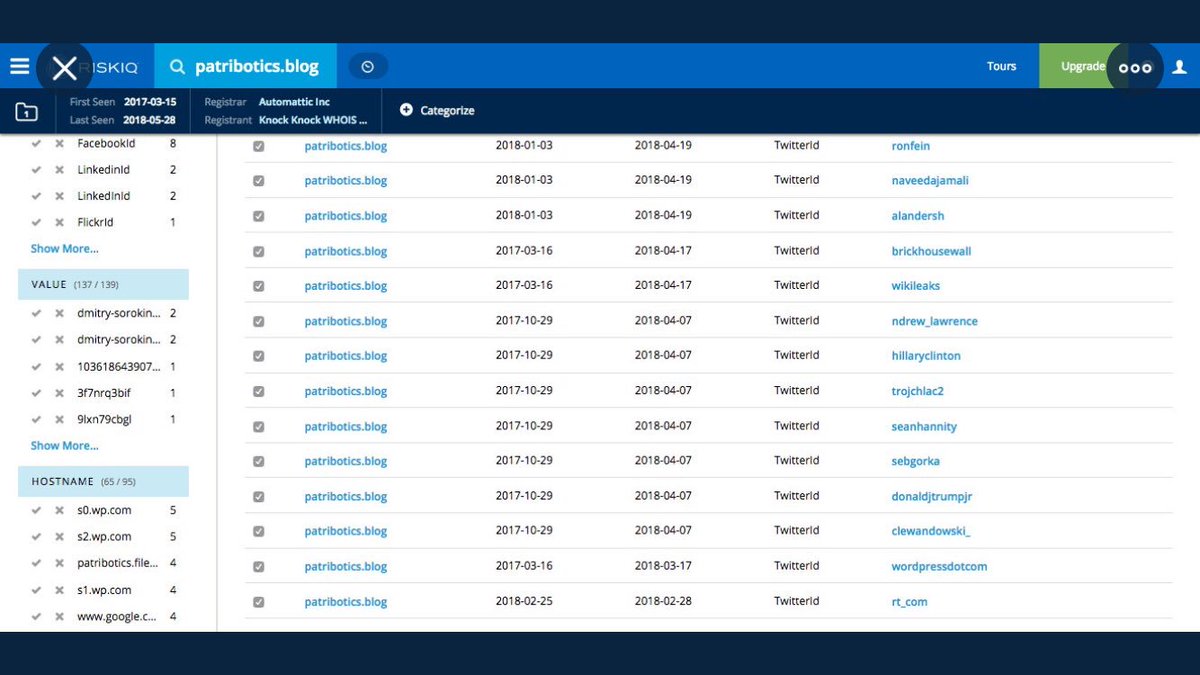Include the FlickrId filter checkmark
Screen dimensions: 1200x675
coord(36,222)
